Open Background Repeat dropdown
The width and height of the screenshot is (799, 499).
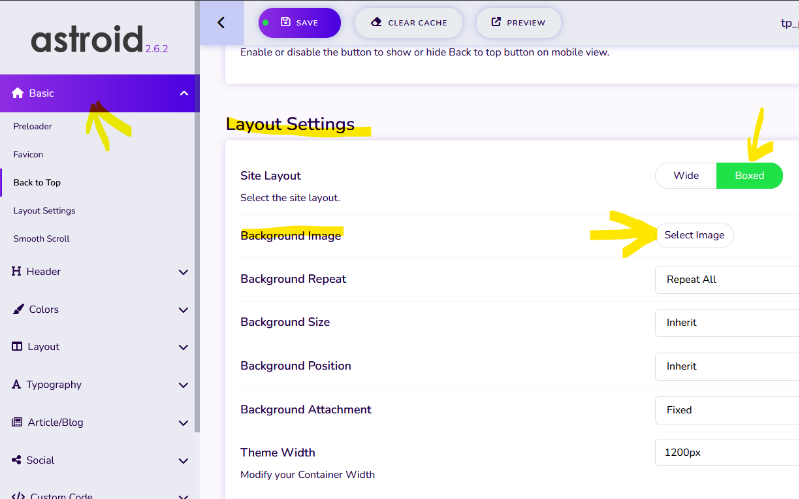727,279
